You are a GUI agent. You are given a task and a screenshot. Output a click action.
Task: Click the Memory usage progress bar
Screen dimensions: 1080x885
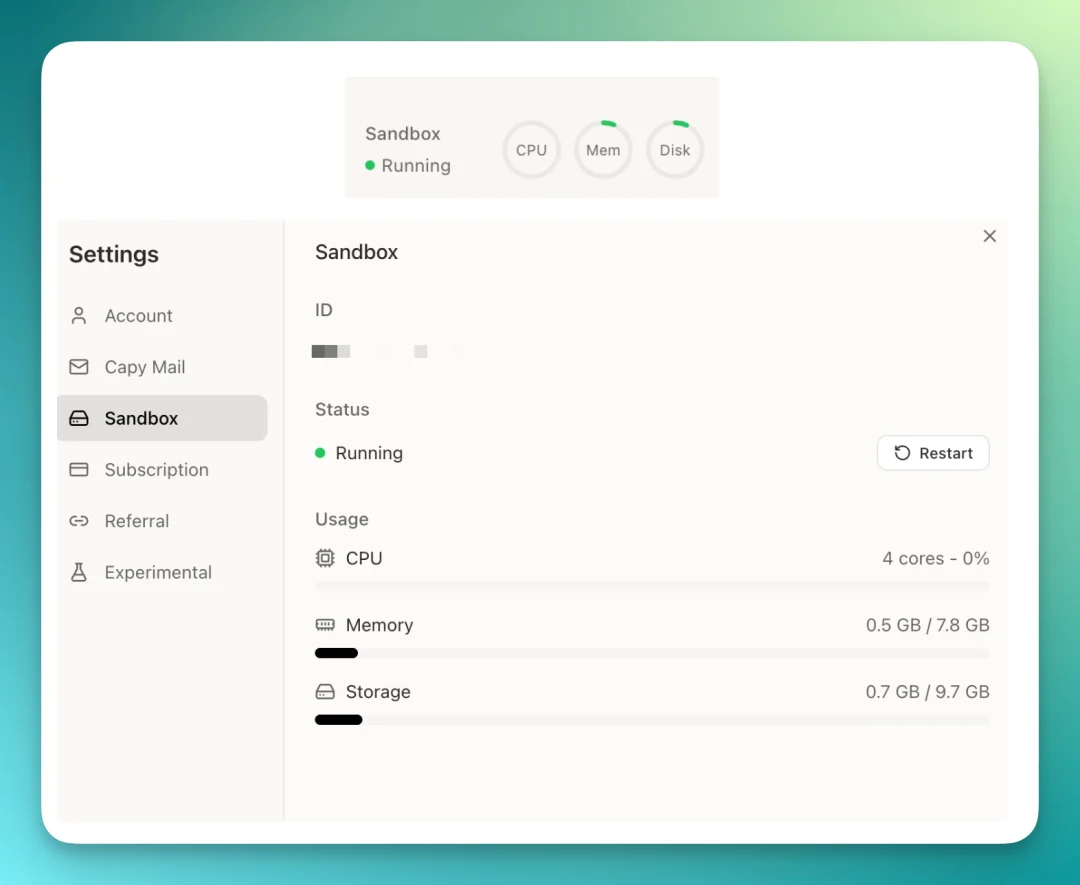tap(650, 653)
